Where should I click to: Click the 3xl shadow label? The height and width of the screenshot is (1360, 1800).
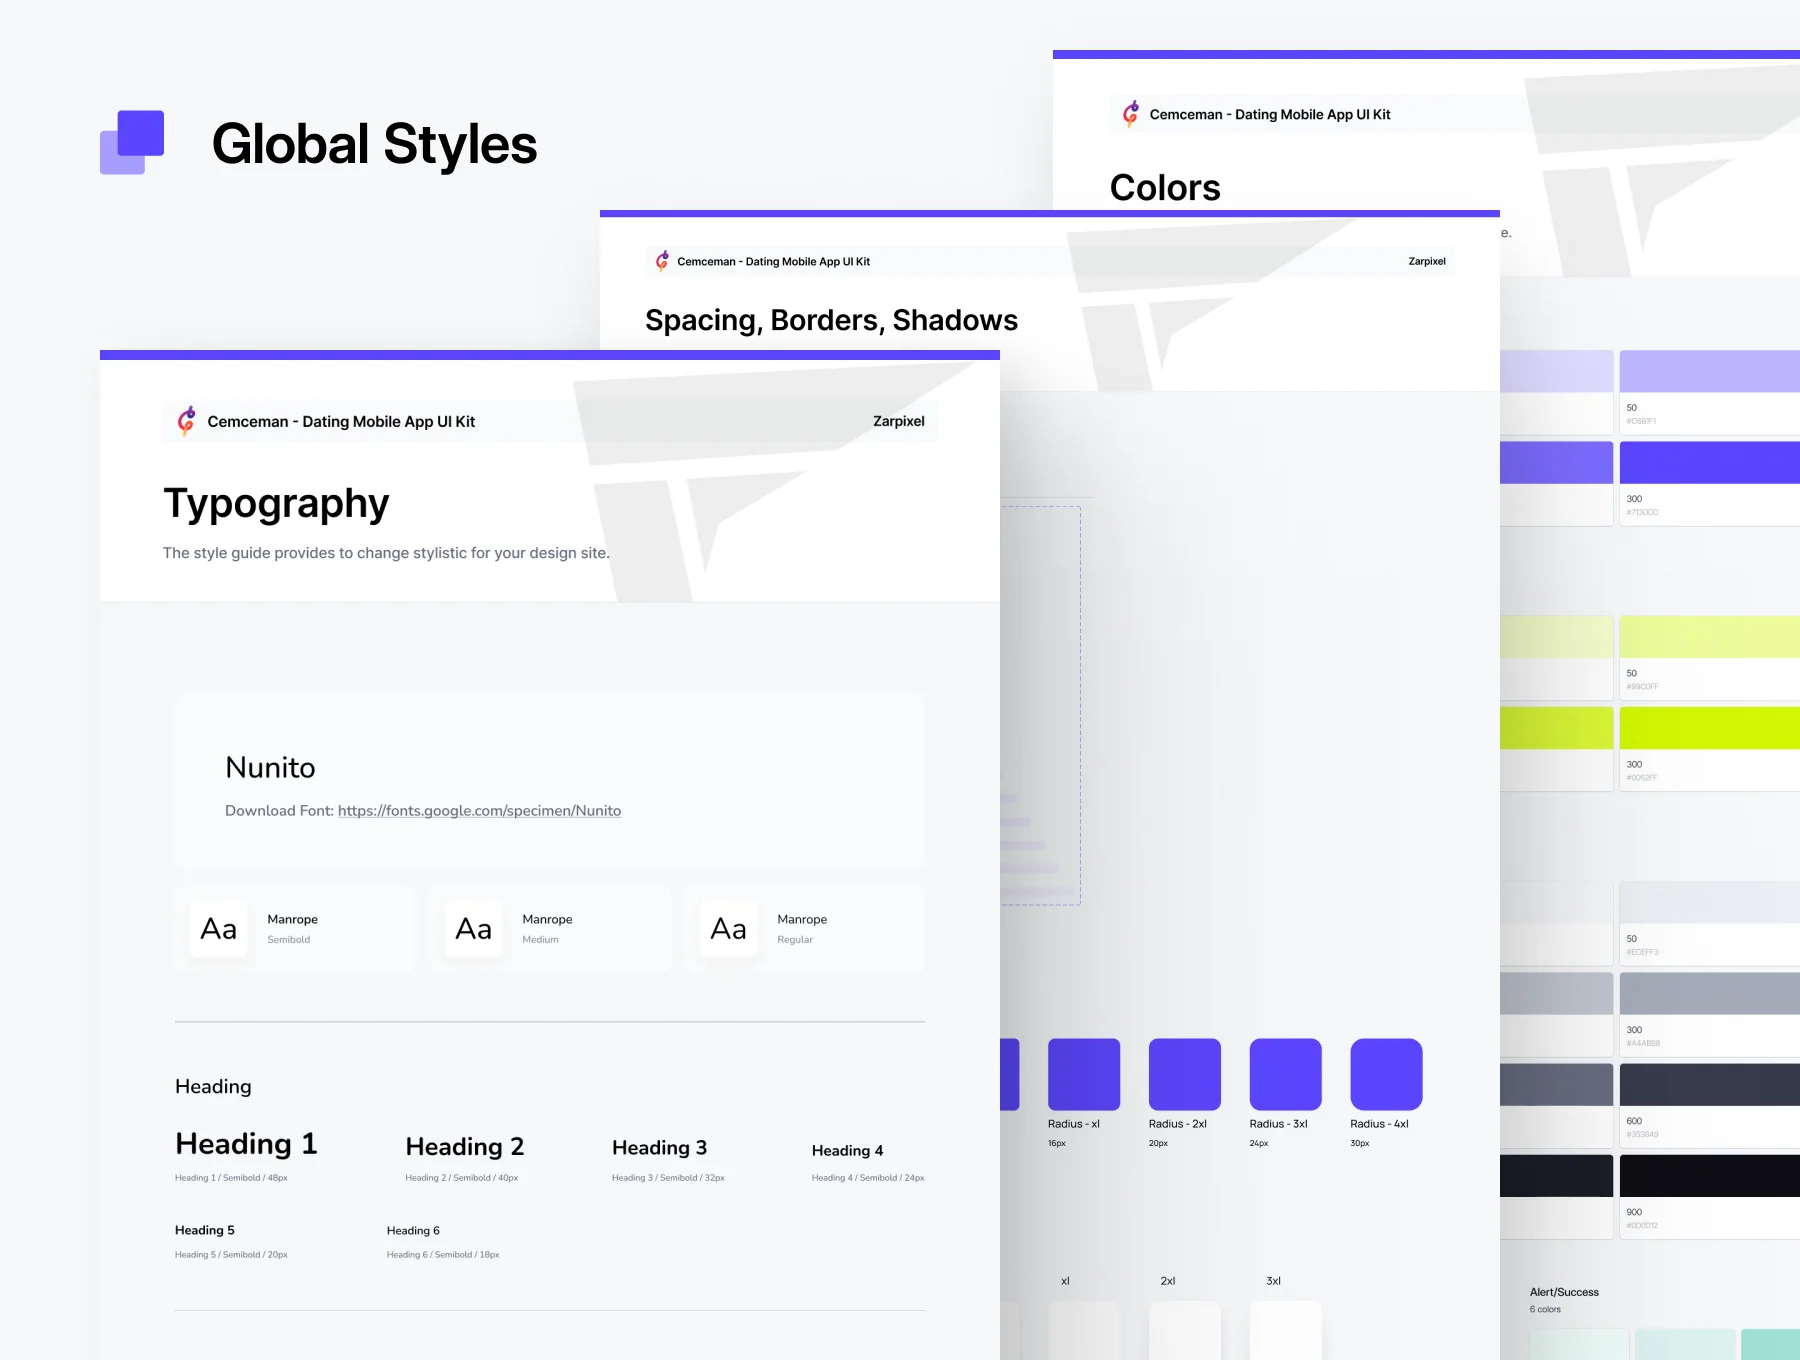click(x=1273, y=1281)
